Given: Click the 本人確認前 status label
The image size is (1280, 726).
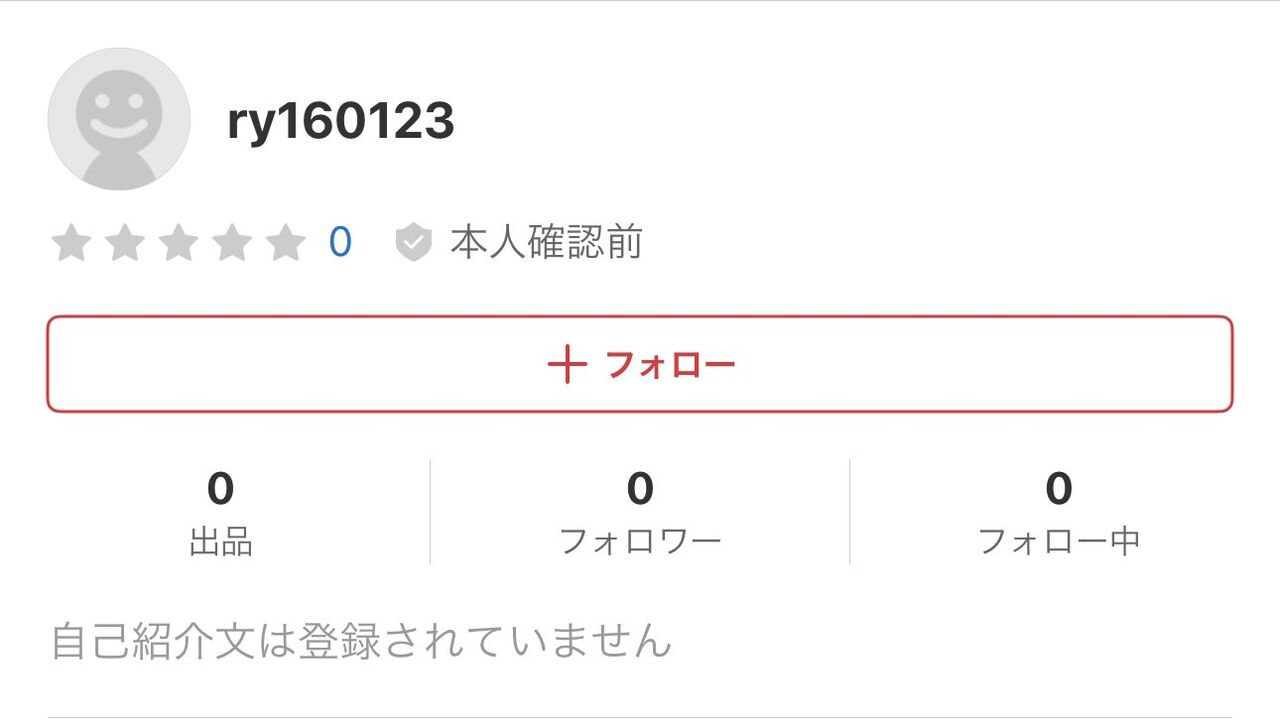Looking at the screenshot, I should click(545, 241).
